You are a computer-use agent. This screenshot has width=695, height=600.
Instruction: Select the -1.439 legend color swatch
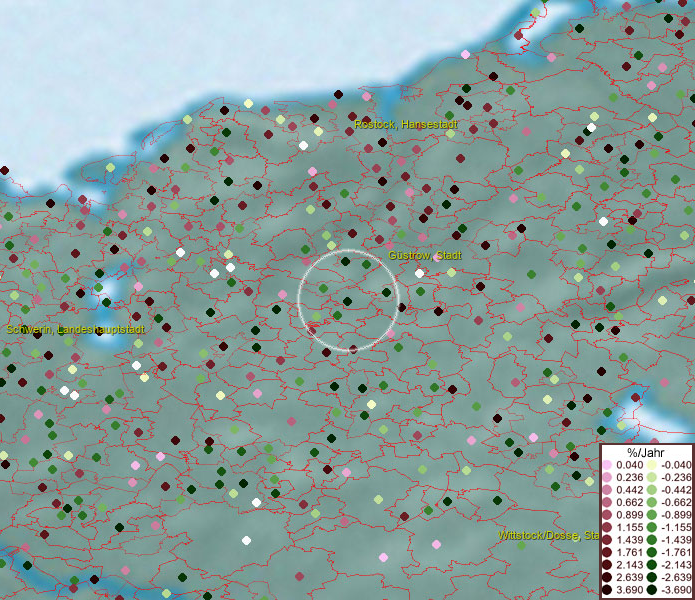pos(652,540)
